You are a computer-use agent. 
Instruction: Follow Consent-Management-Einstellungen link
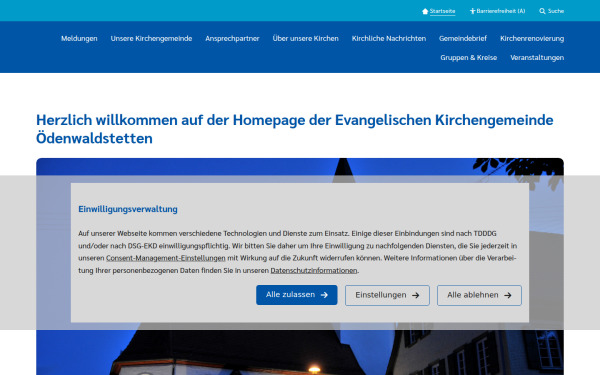(x=166, y=258)
